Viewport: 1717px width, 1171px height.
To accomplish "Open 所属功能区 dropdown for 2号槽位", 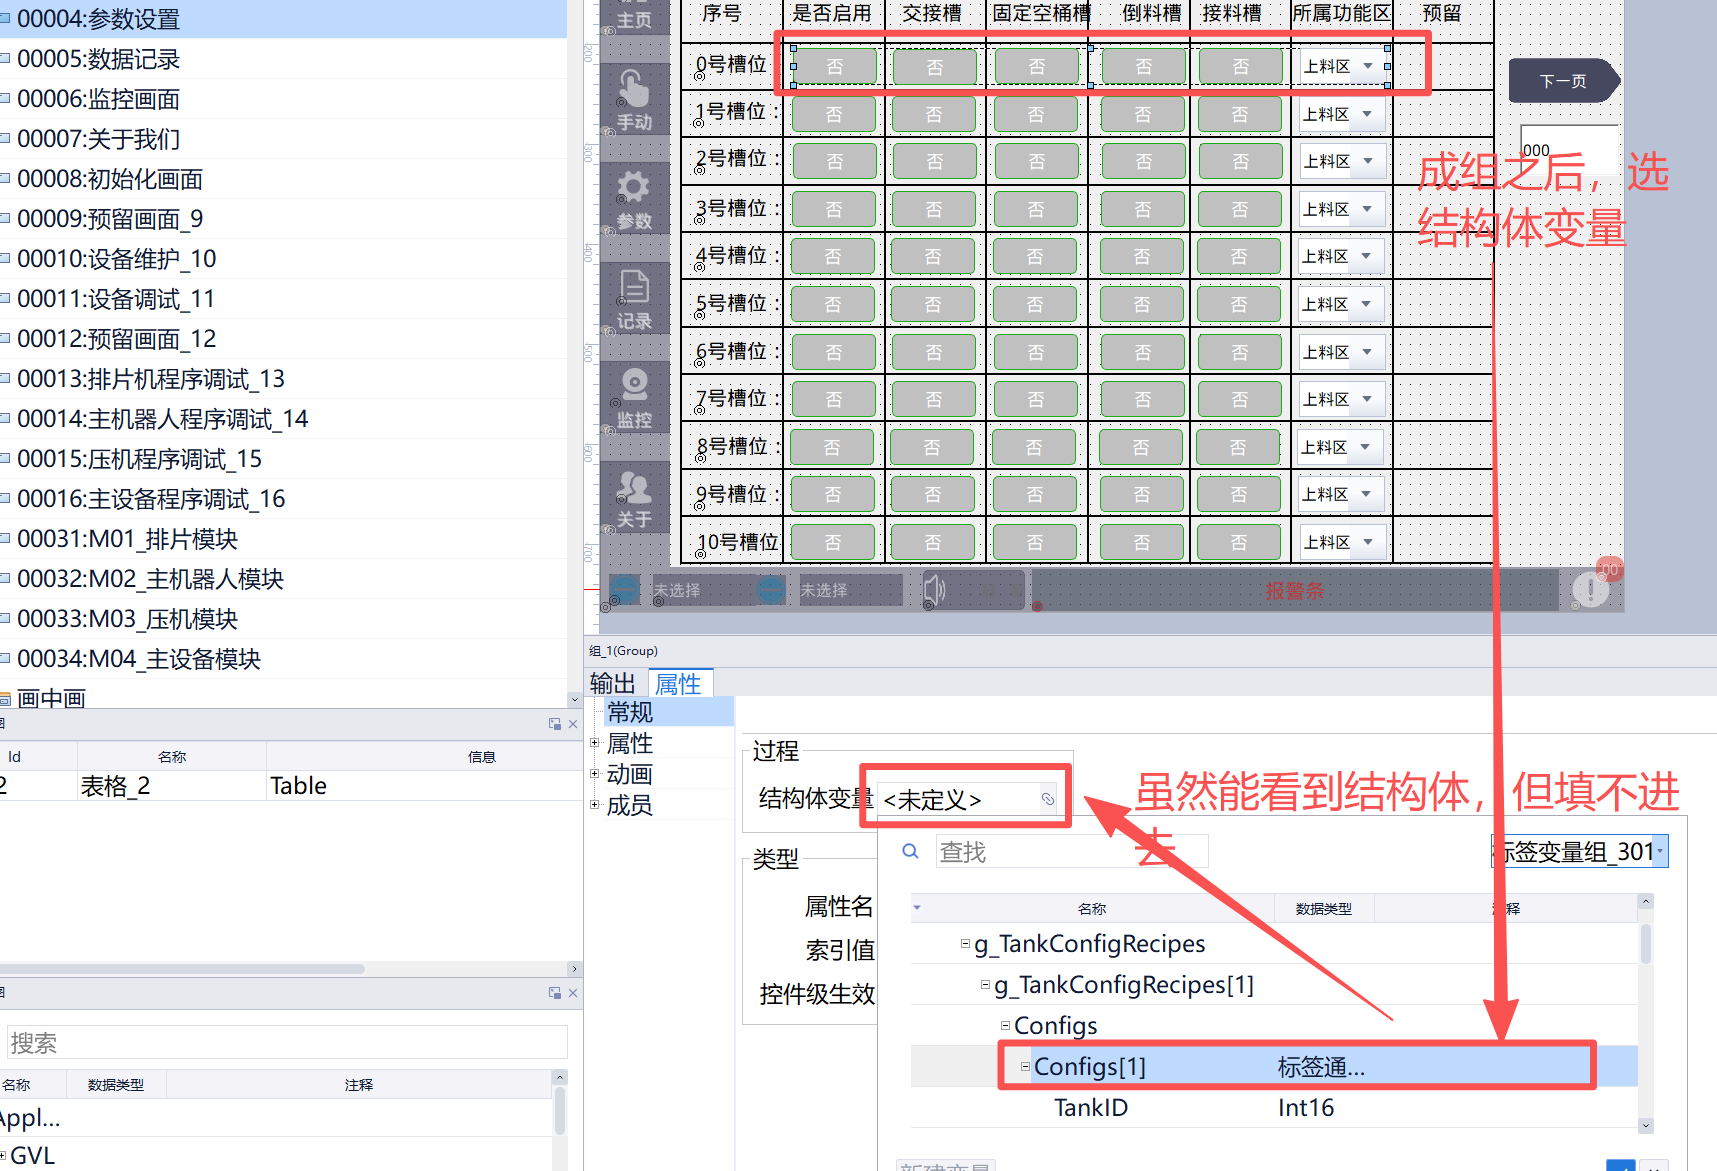I will coord(1367,161).
